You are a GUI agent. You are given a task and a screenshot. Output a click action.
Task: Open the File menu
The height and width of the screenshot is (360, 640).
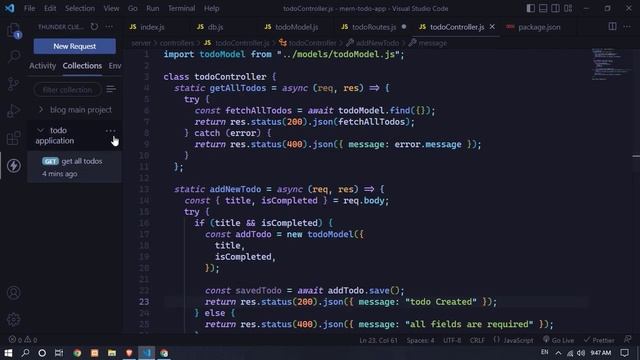pos(29,8)
